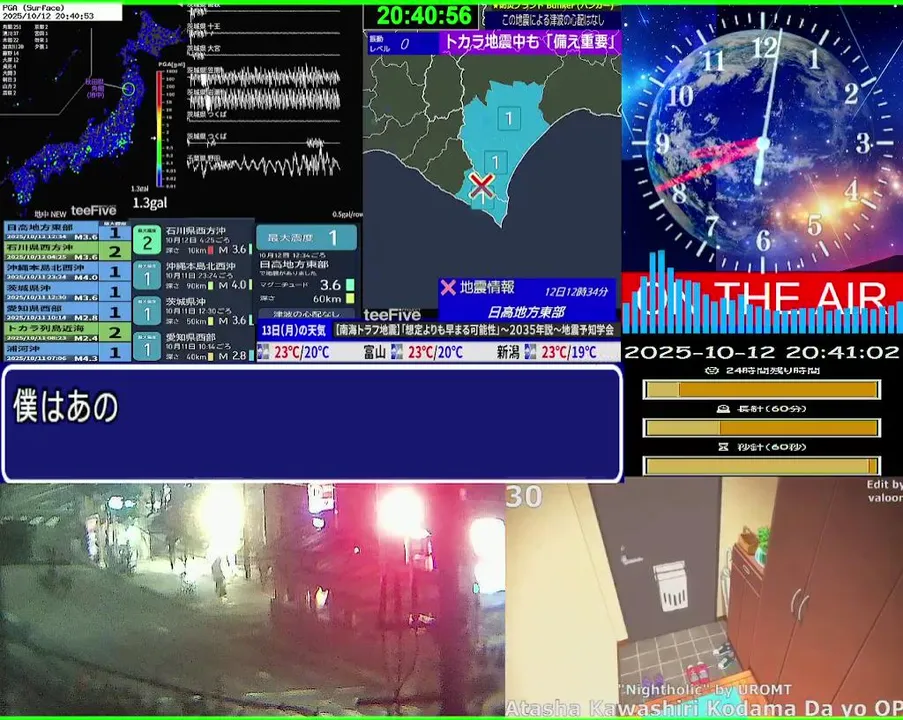
Task: Click the 南海トラフ地震 news ticker
Action: coord(475,330)
